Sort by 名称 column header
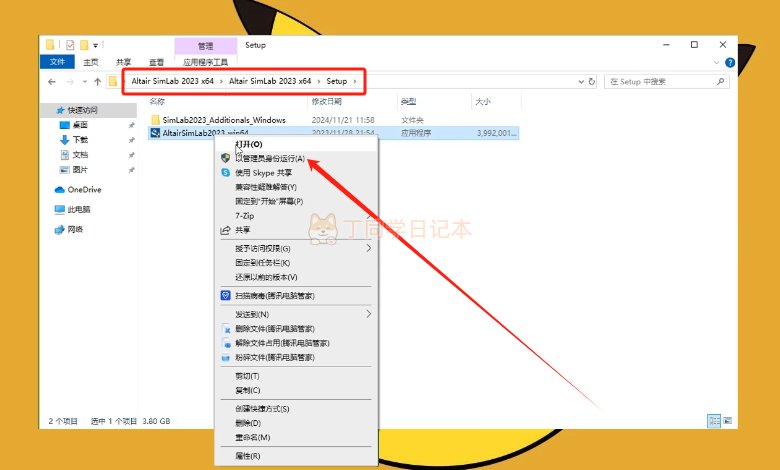780x470 pixels. (x=157, y=101)
